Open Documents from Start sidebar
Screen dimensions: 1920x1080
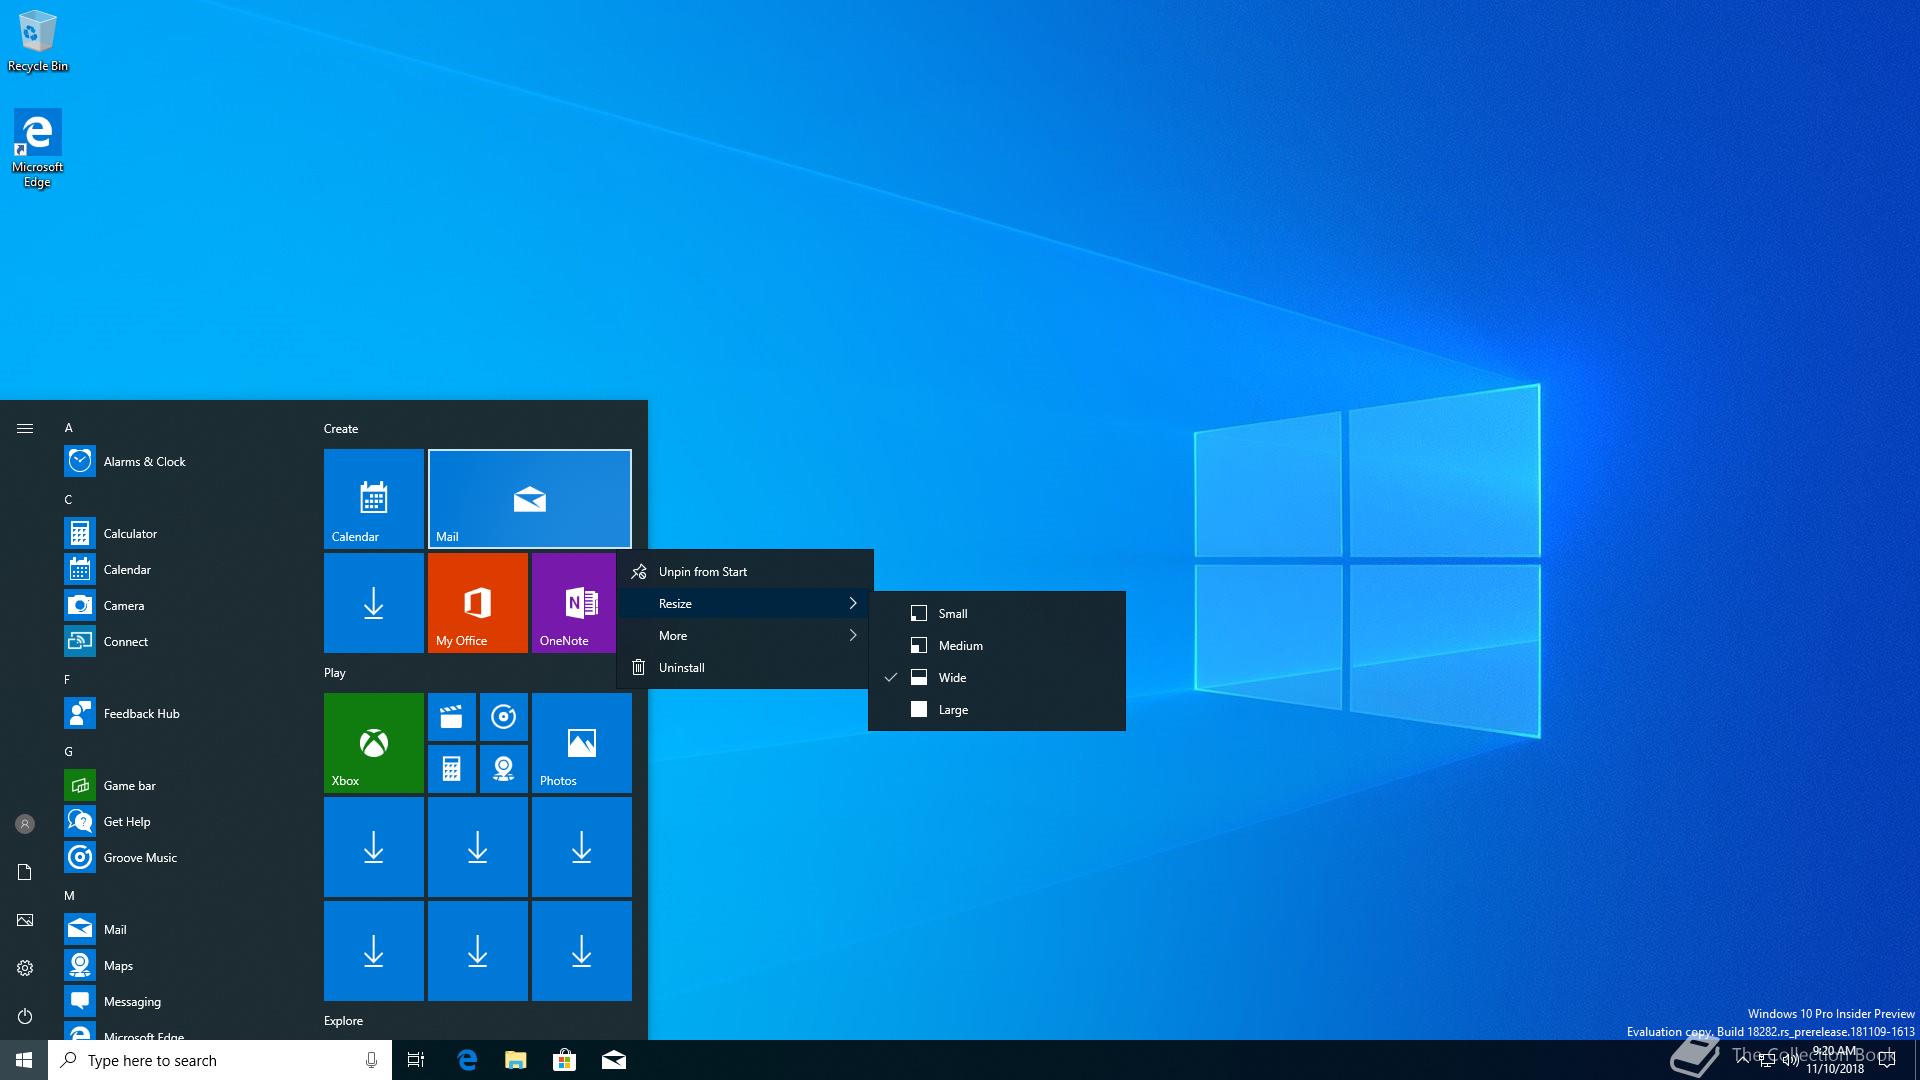[x=25, y=872]
